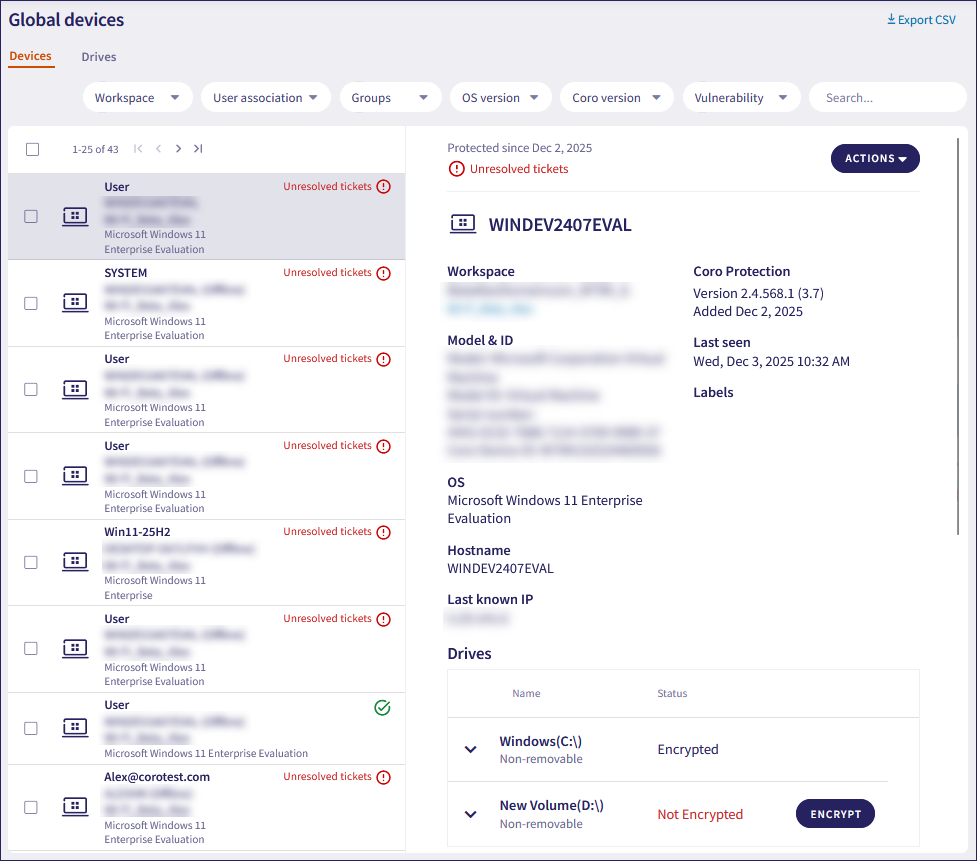Select the Devices tab
The height and width of the screenshot is (861, 977).
pyautogui.click(x=30, y=56)
